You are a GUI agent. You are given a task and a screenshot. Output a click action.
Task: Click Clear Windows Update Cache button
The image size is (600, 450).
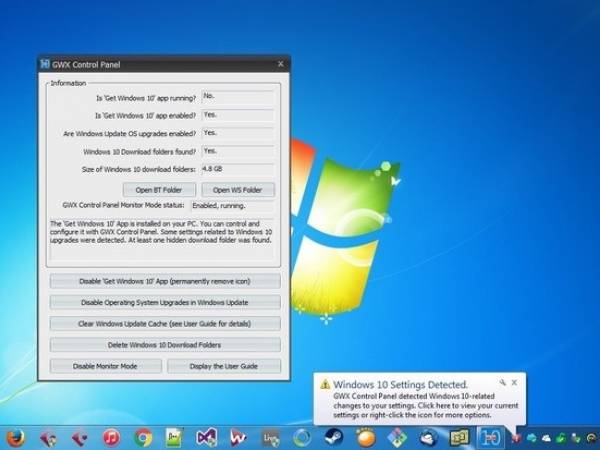point(165,324)
